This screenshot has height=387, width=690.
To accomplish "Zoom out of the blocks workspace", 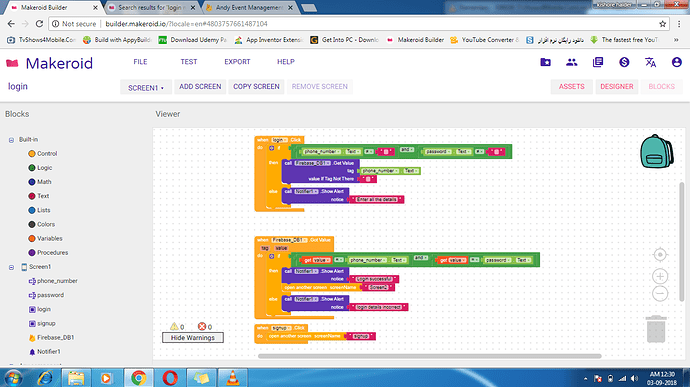I will pos(660,293).
